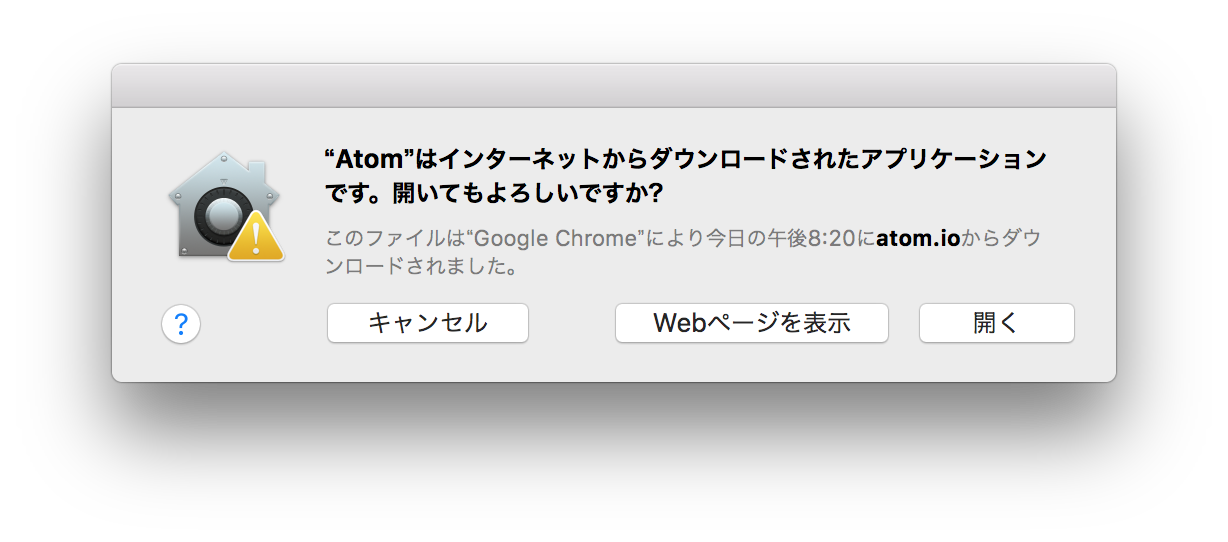The width and height of the screenshot is (1228, 542).
Task: Click the empty space between キャンセル and Webページを表示
Action: point(572,323)
